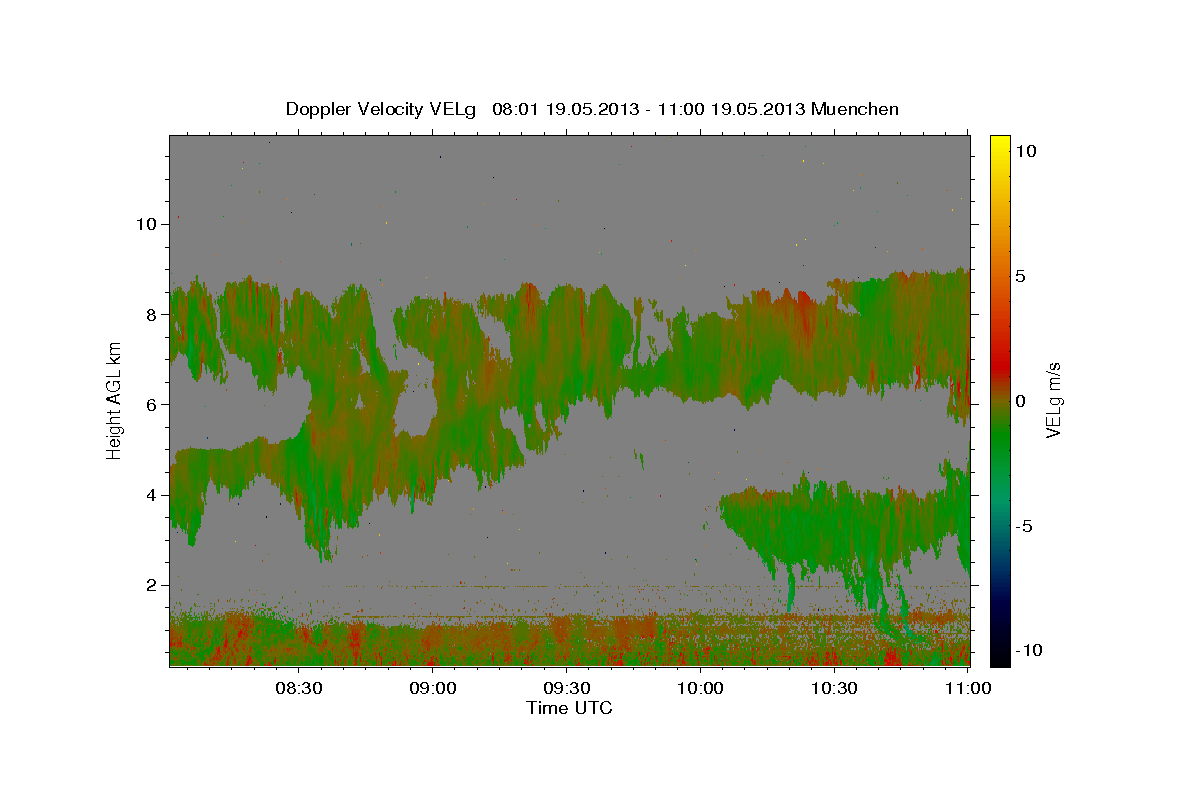Click the colorbar tick label -10
Viewport: 1200px width, 800px height.
click(1029, 651)
